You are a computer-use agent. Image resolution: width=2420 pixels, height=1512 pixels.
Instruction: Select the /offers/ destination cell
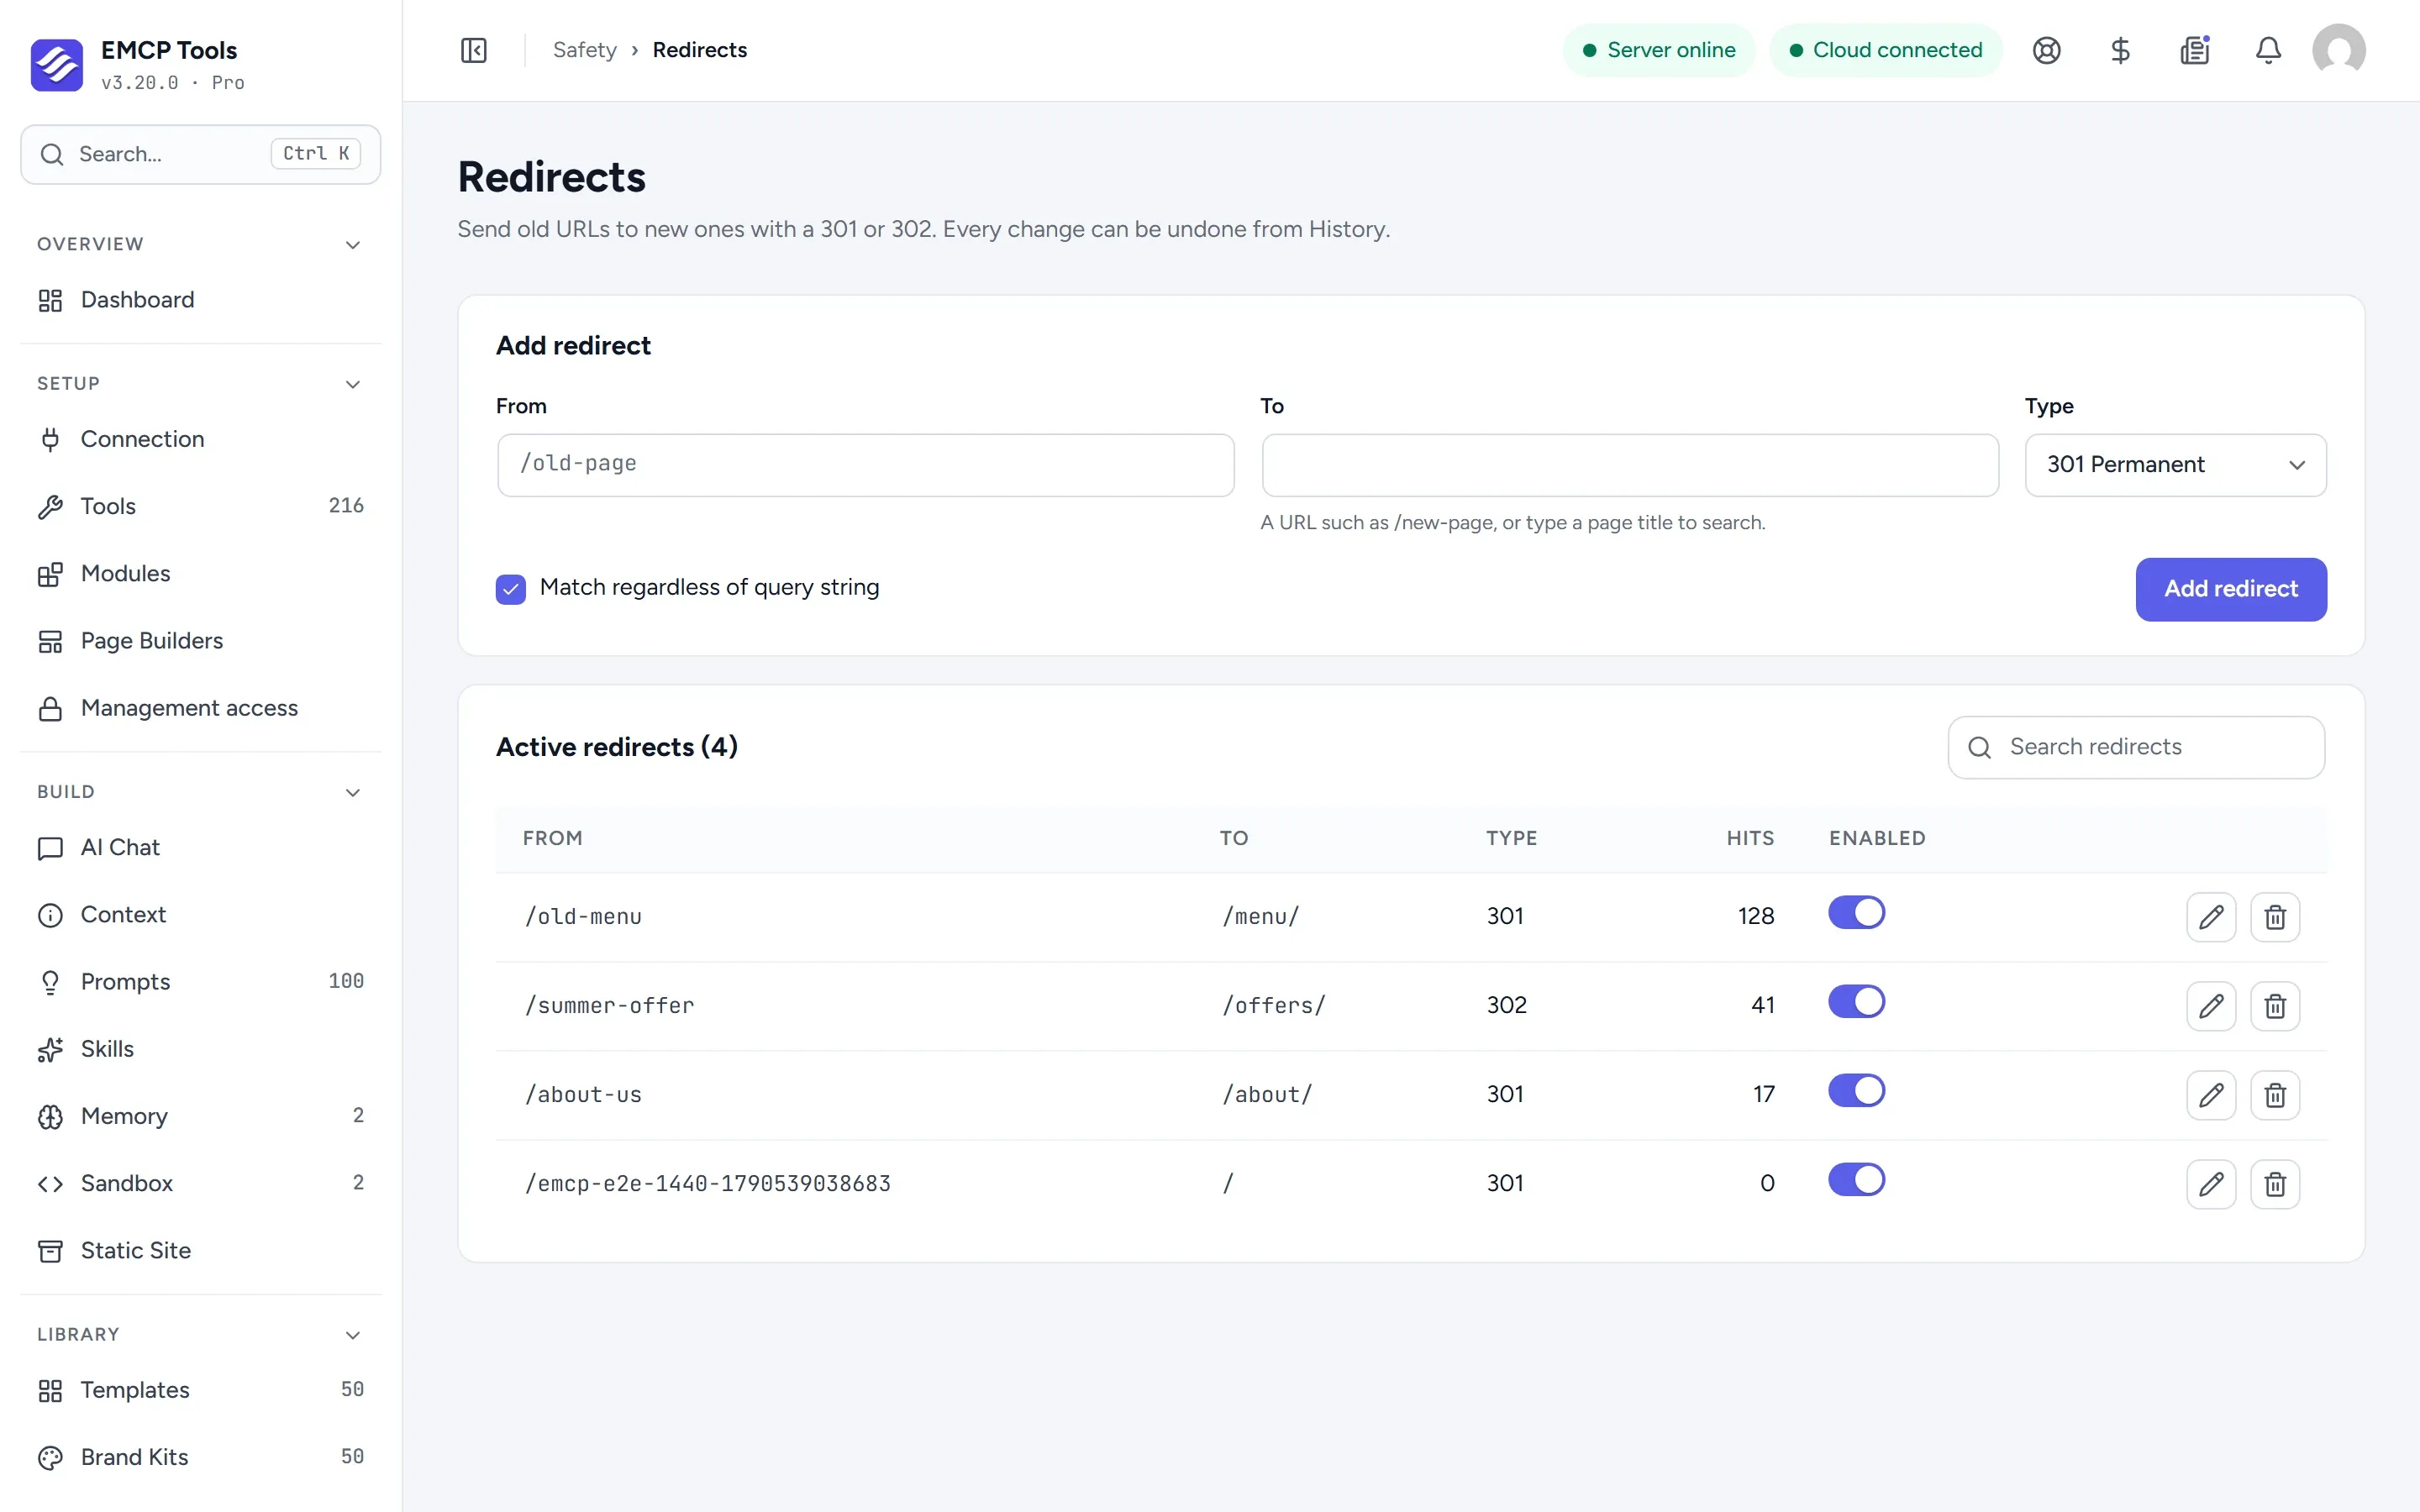tap(1273, 1006)
